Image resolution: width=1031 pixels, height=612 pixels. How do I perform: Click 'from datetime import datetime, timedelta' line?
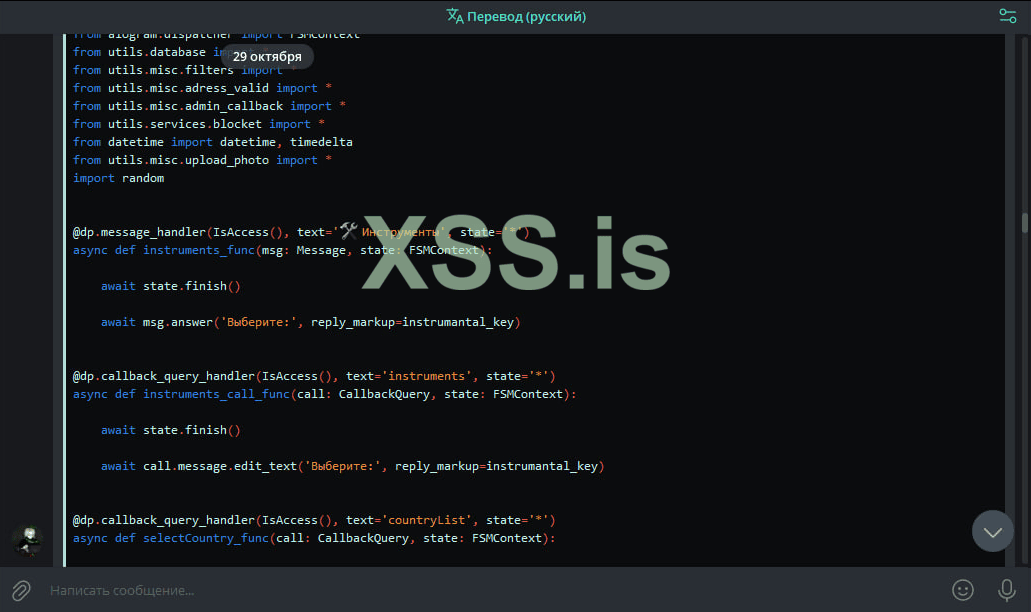tap(212, 142)
